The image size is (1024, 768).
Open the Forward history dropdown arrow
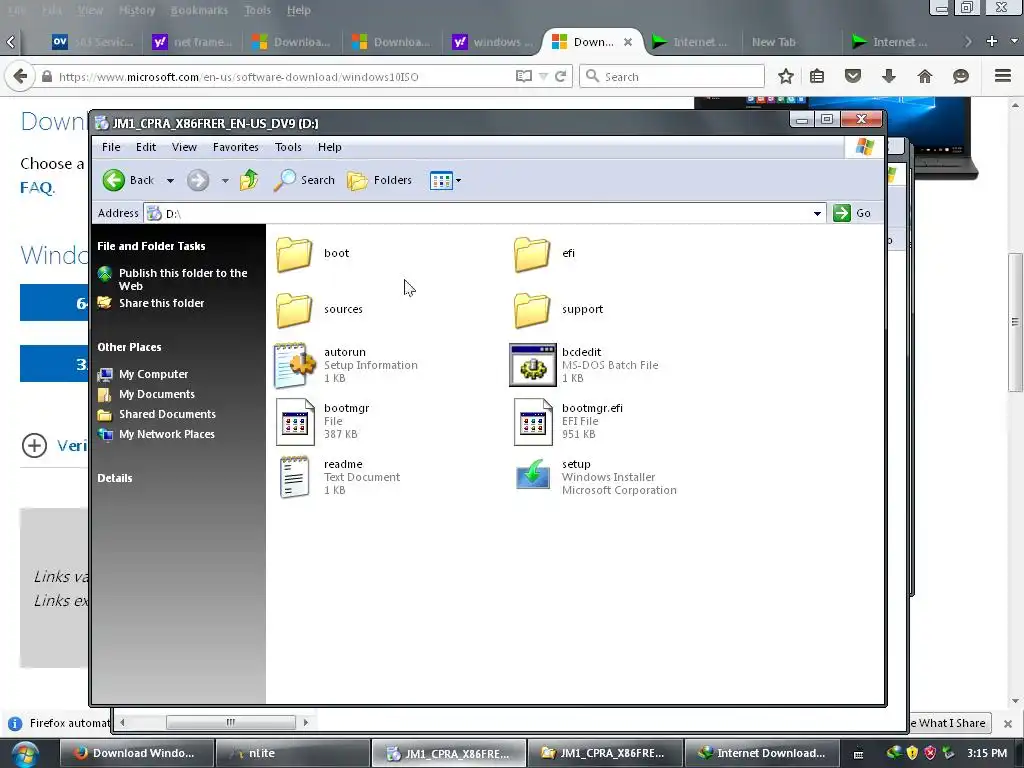pos(225,181)
